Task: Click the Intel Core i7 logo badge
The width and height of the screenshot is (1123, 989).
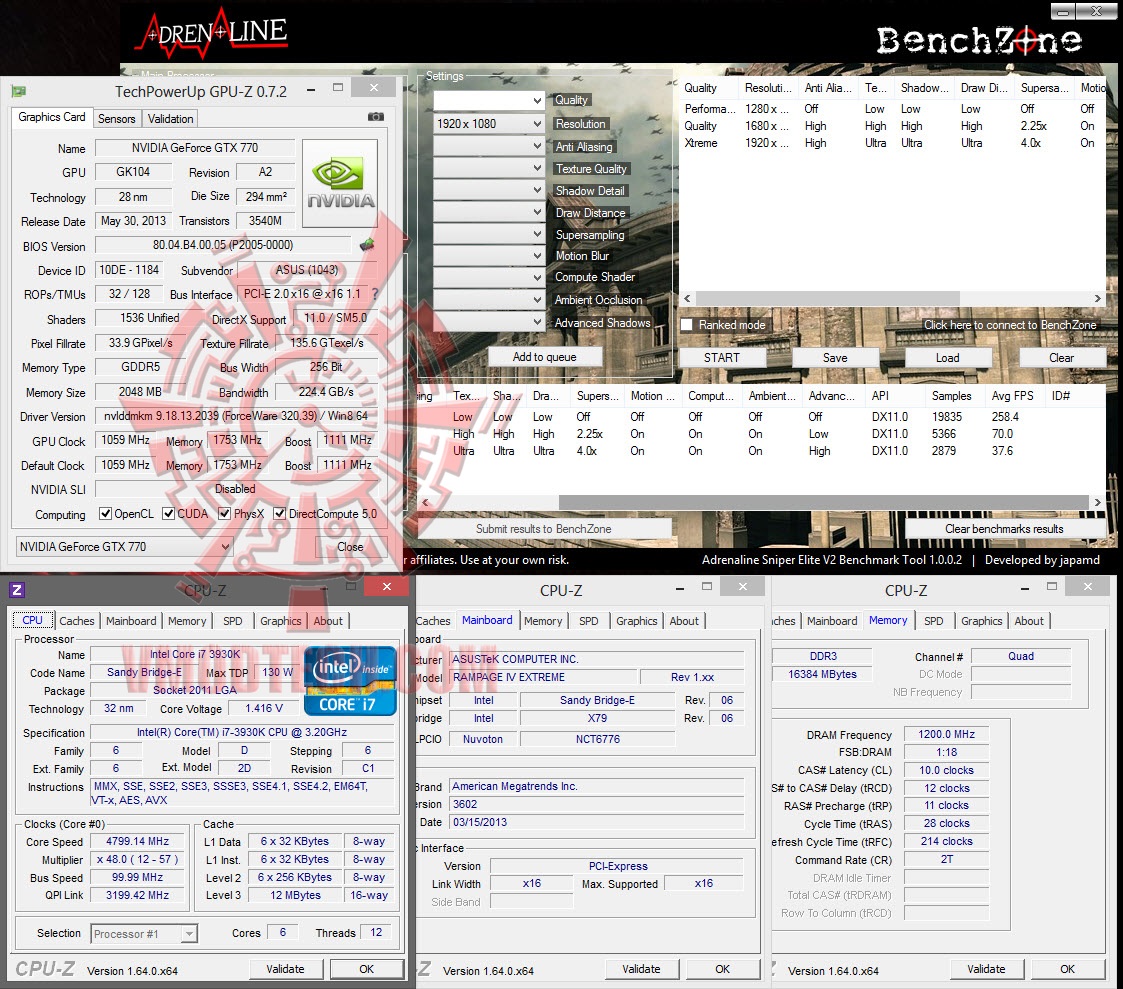Action: pos(350,681)
